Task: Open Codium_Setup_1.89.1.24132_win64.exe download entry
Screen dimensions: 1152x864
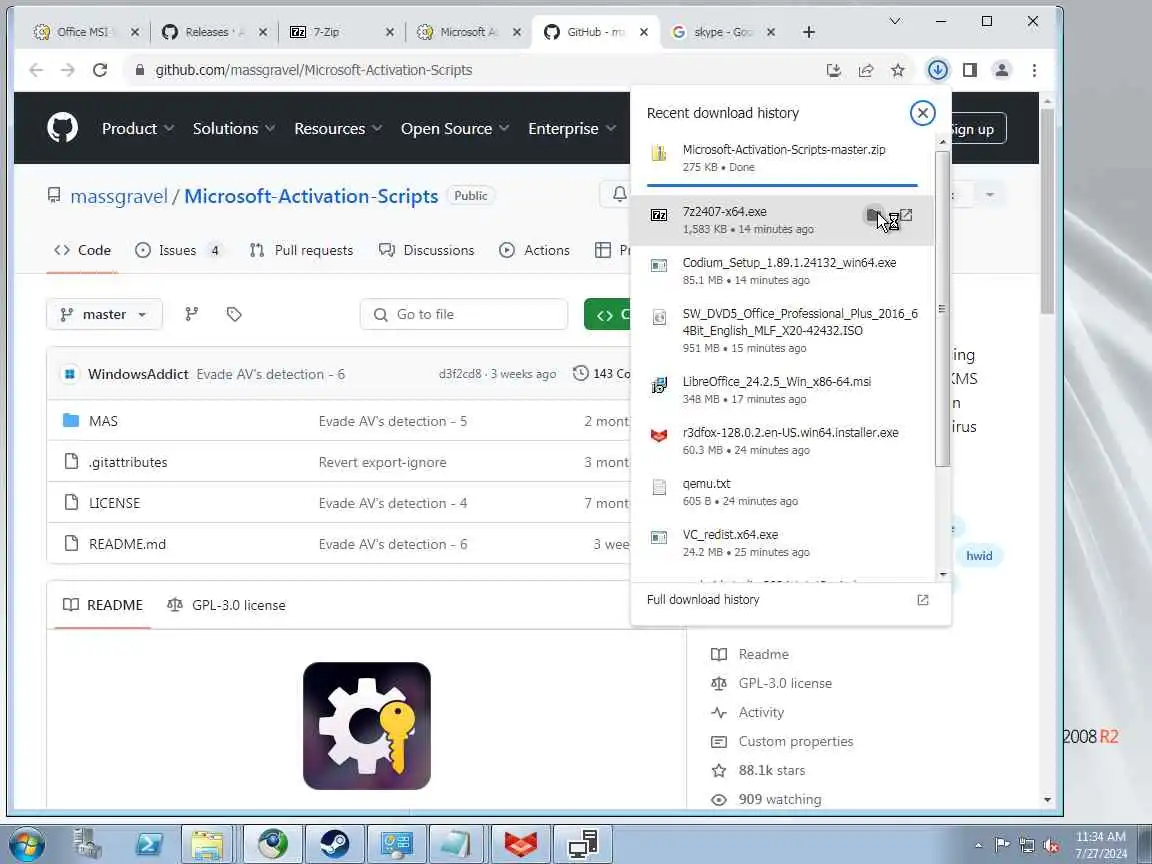Action: pyautogui.click(x=782, y=271)
